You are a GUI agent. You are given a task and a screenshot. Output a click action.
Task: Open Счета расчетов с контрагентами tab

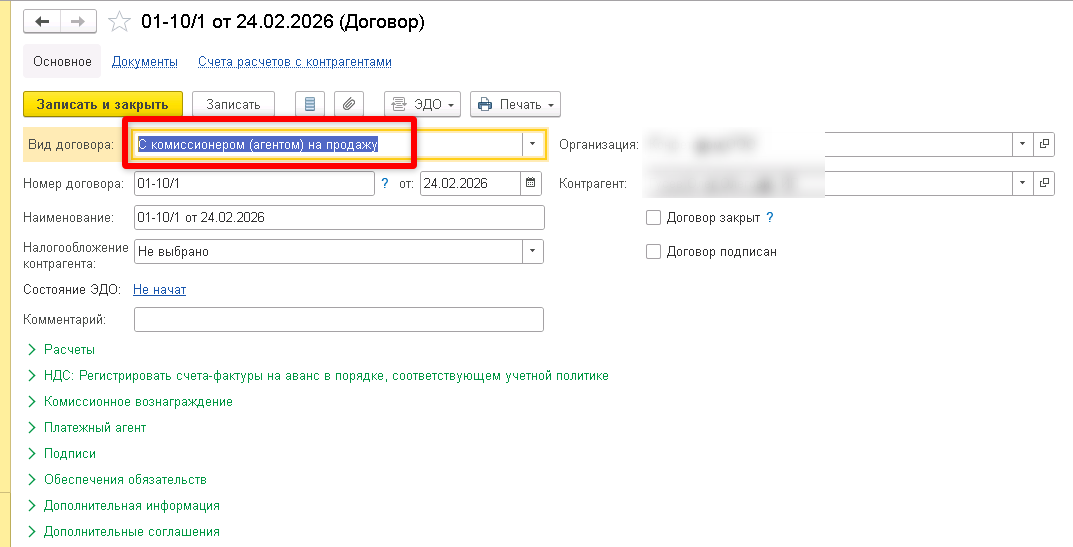295,62
